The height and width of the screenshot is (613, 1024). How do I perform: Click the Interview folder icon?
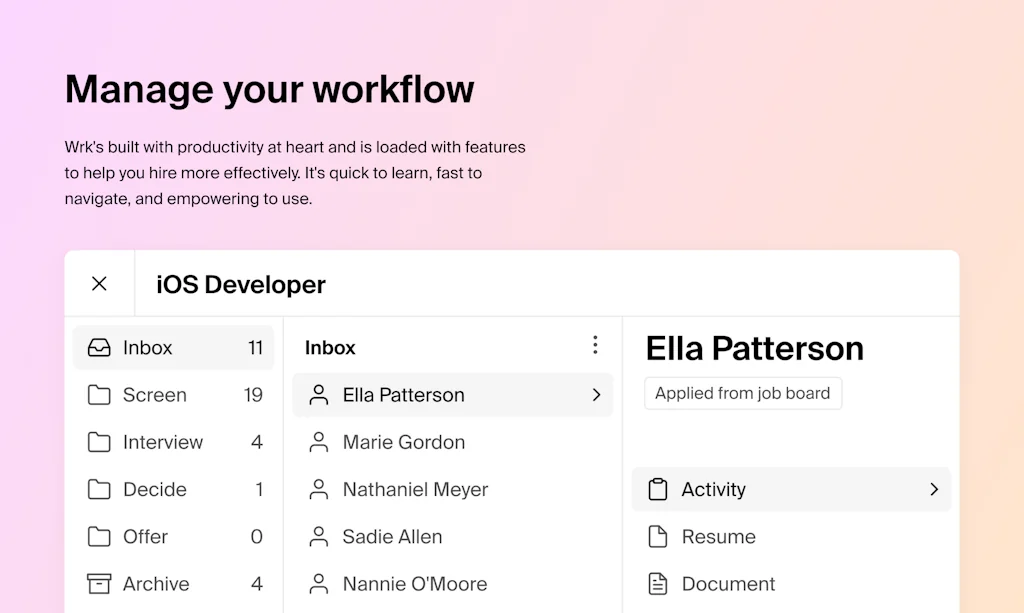(99, 442)
